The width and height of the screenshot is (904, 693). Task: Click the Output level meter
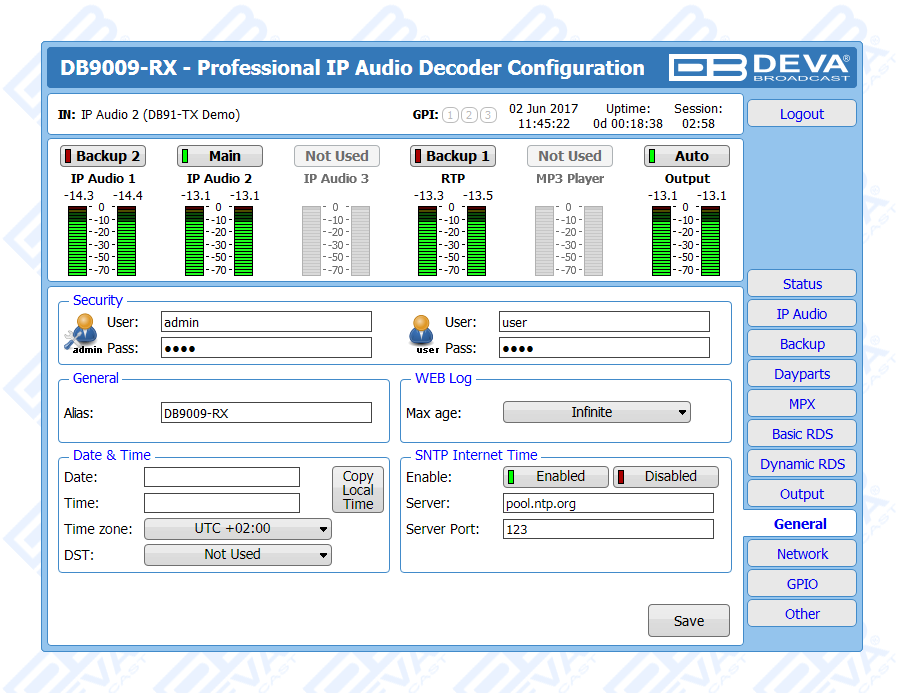point(687,240)
